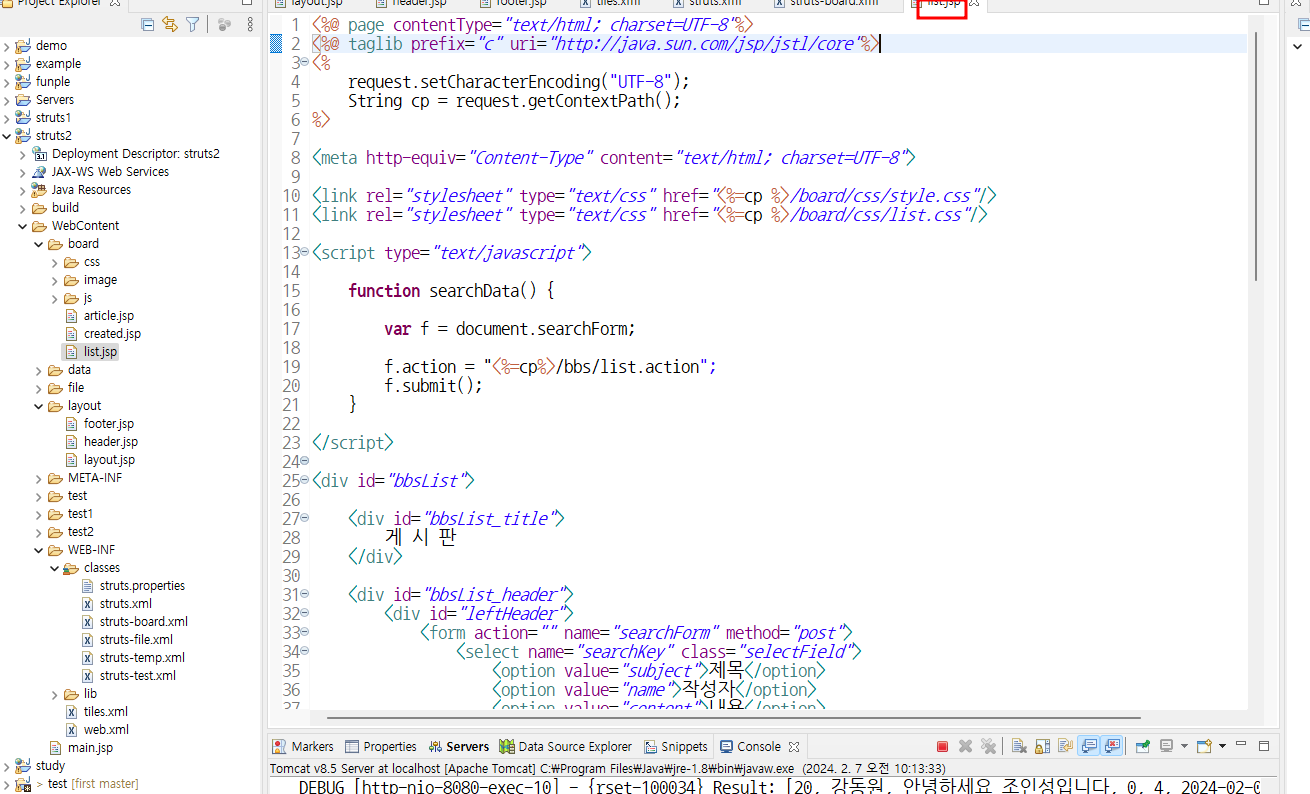Switch to the Markers tab
The height and width of the screenshot is (794, 1310).
(x=303, y=746)
